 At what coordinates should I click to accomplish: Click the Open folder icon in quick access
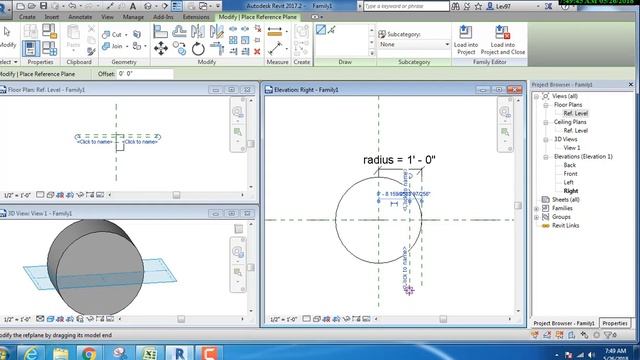tap(31, 6)
